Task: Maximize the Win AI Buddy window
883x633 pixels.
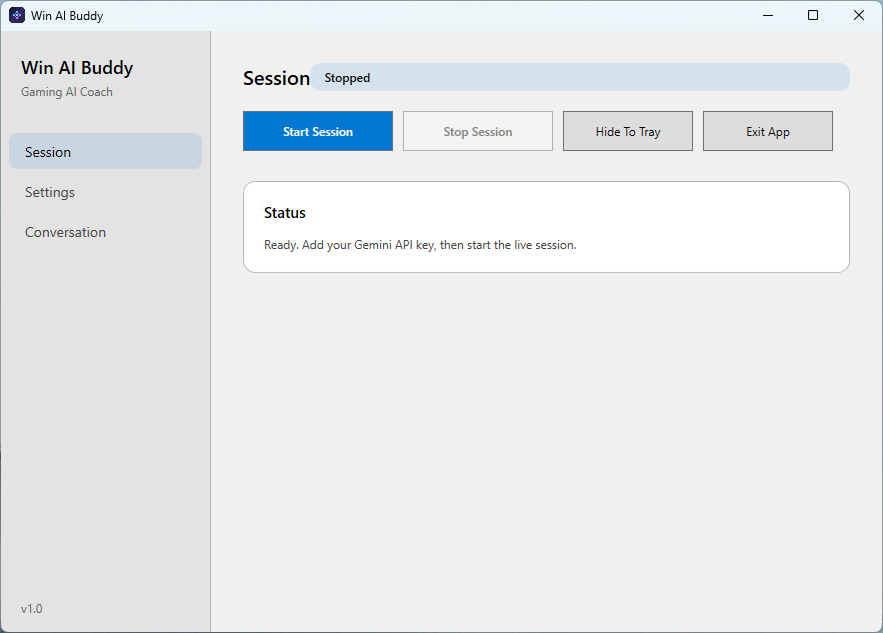Action: click(812, 15)
